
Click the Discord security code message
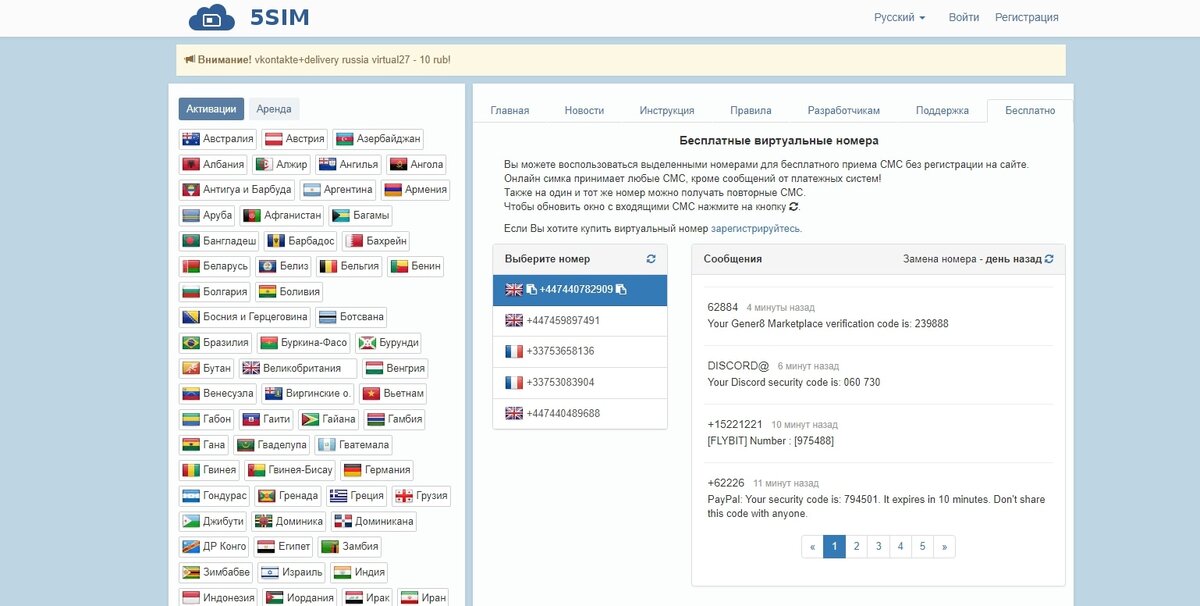793,383
